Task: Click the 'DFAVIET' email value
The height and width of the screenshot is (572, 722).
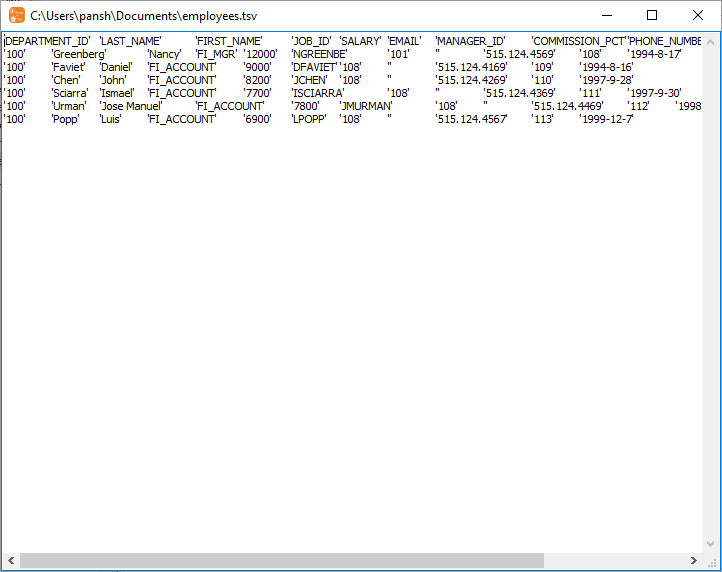Action: click(x=313, y=67)
